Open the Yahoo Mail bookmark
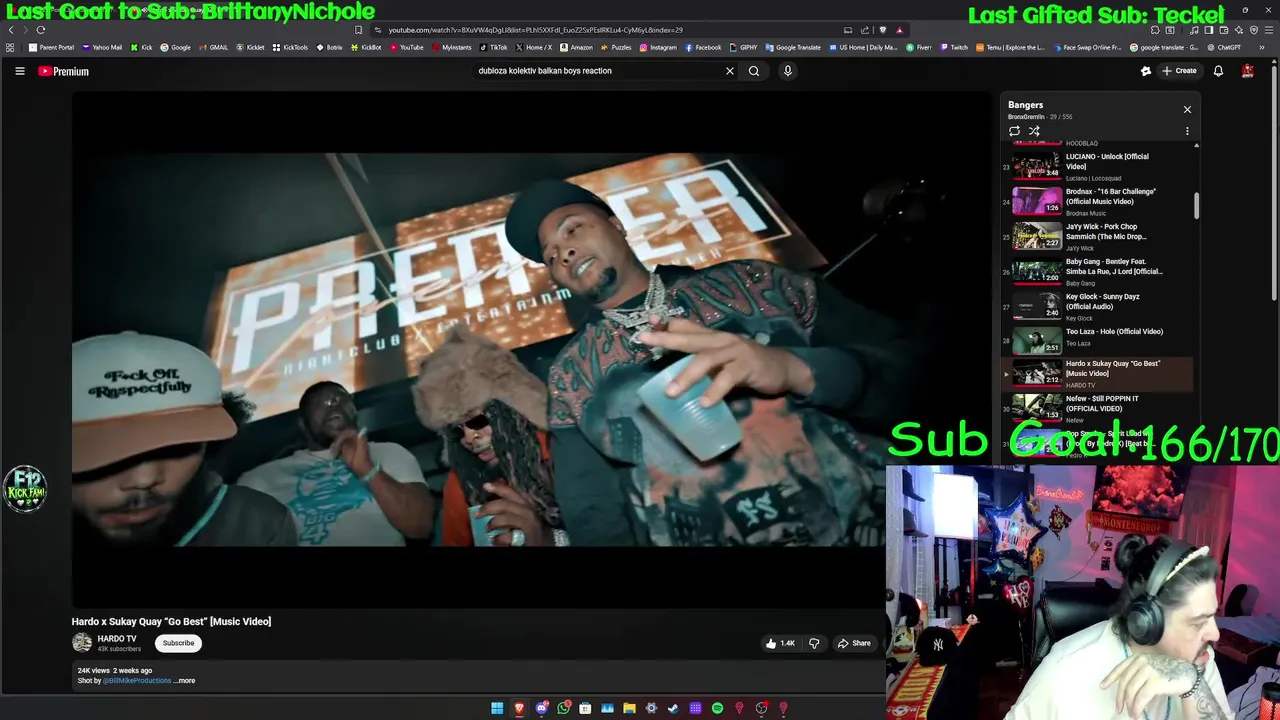This screenshot has height=720, width=1280. tap(102, 47)
